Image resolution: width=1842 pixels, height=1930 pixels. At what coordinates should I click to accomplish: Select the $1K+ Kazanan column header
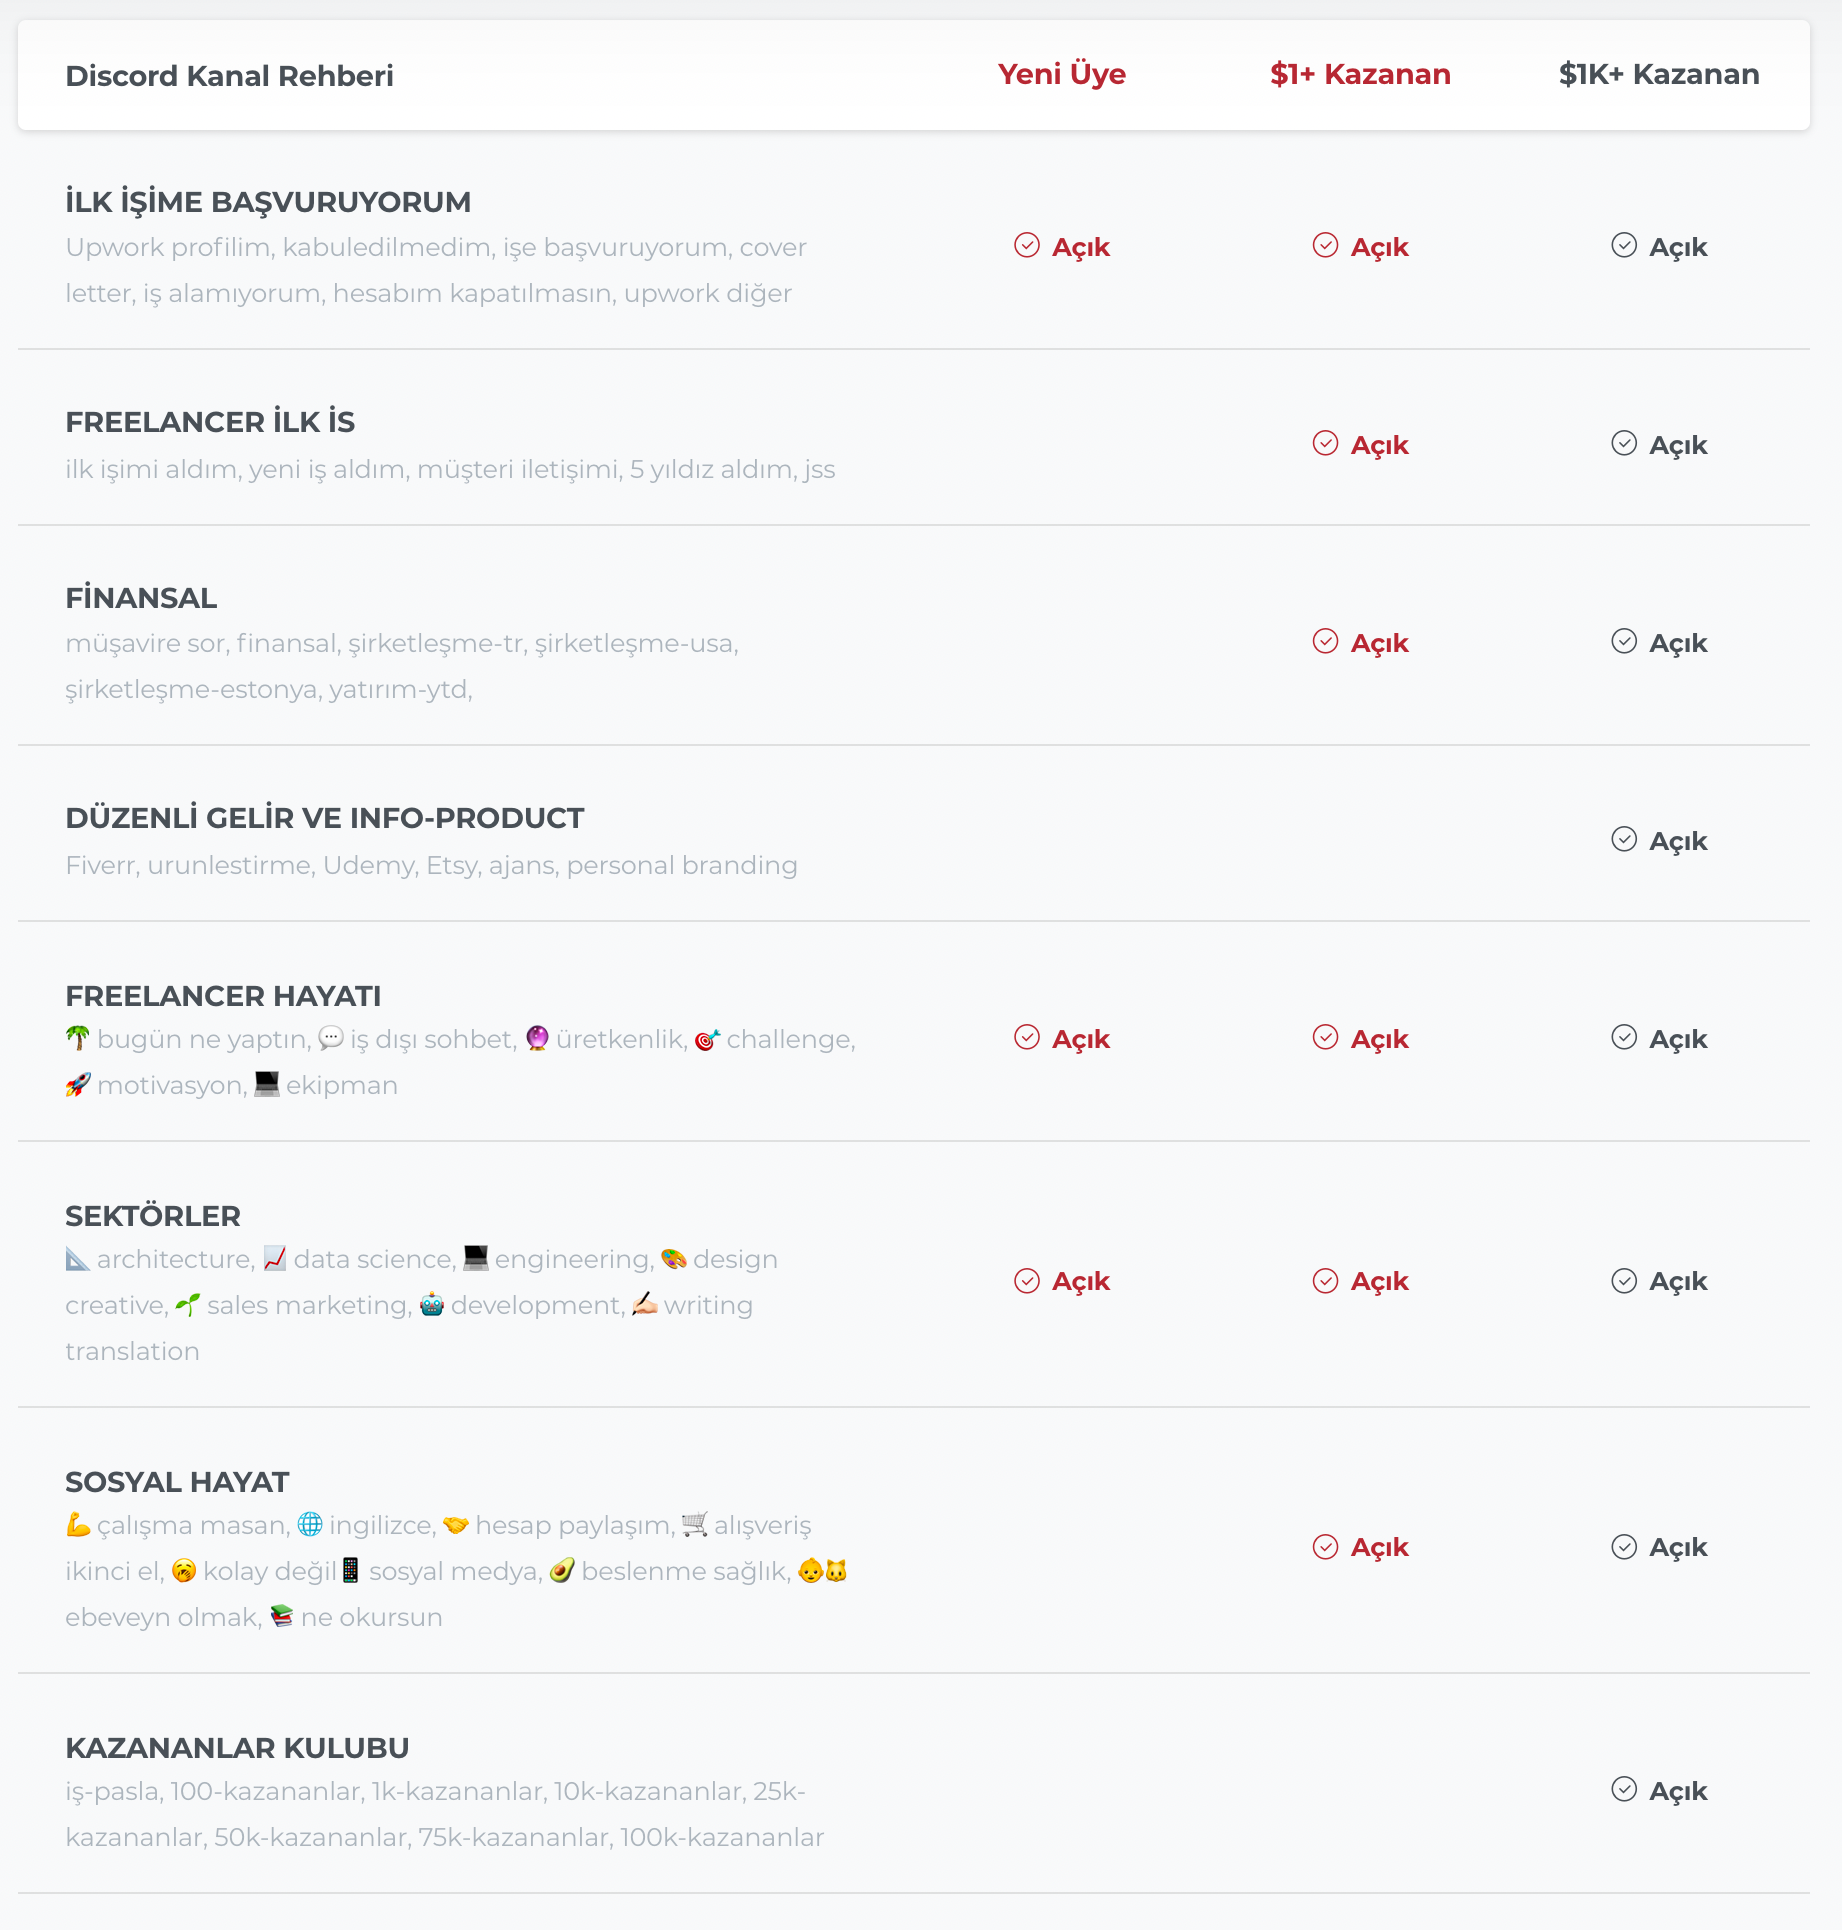tap(1659, 74)
